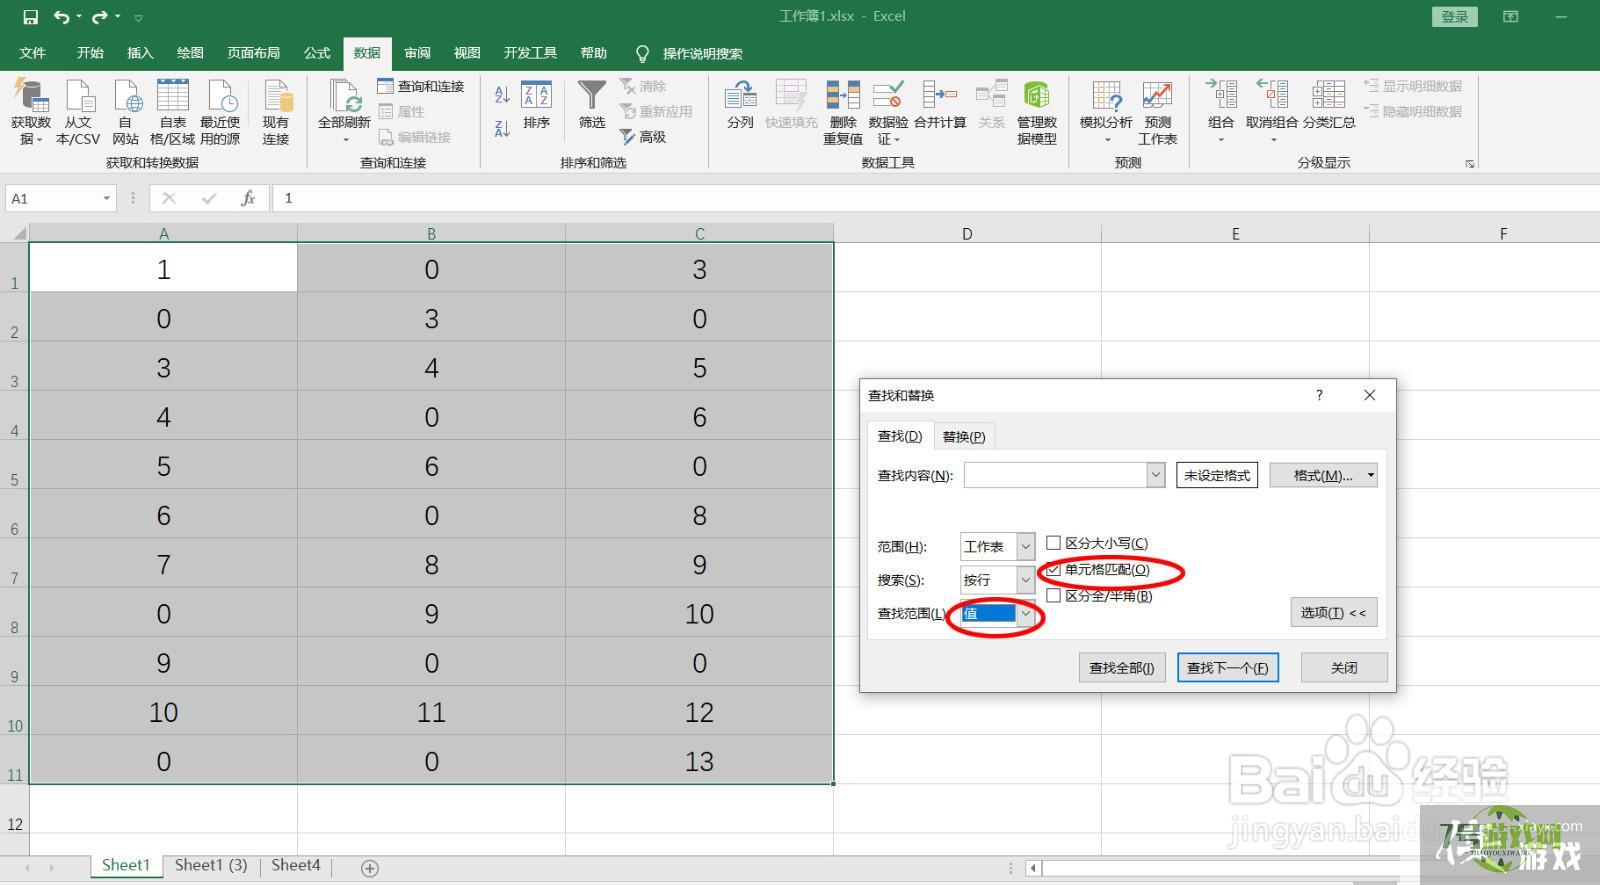Toggle 区分大小写 checkbox
This screenshot has height=885, width=1600.
tap(1053, 543)
